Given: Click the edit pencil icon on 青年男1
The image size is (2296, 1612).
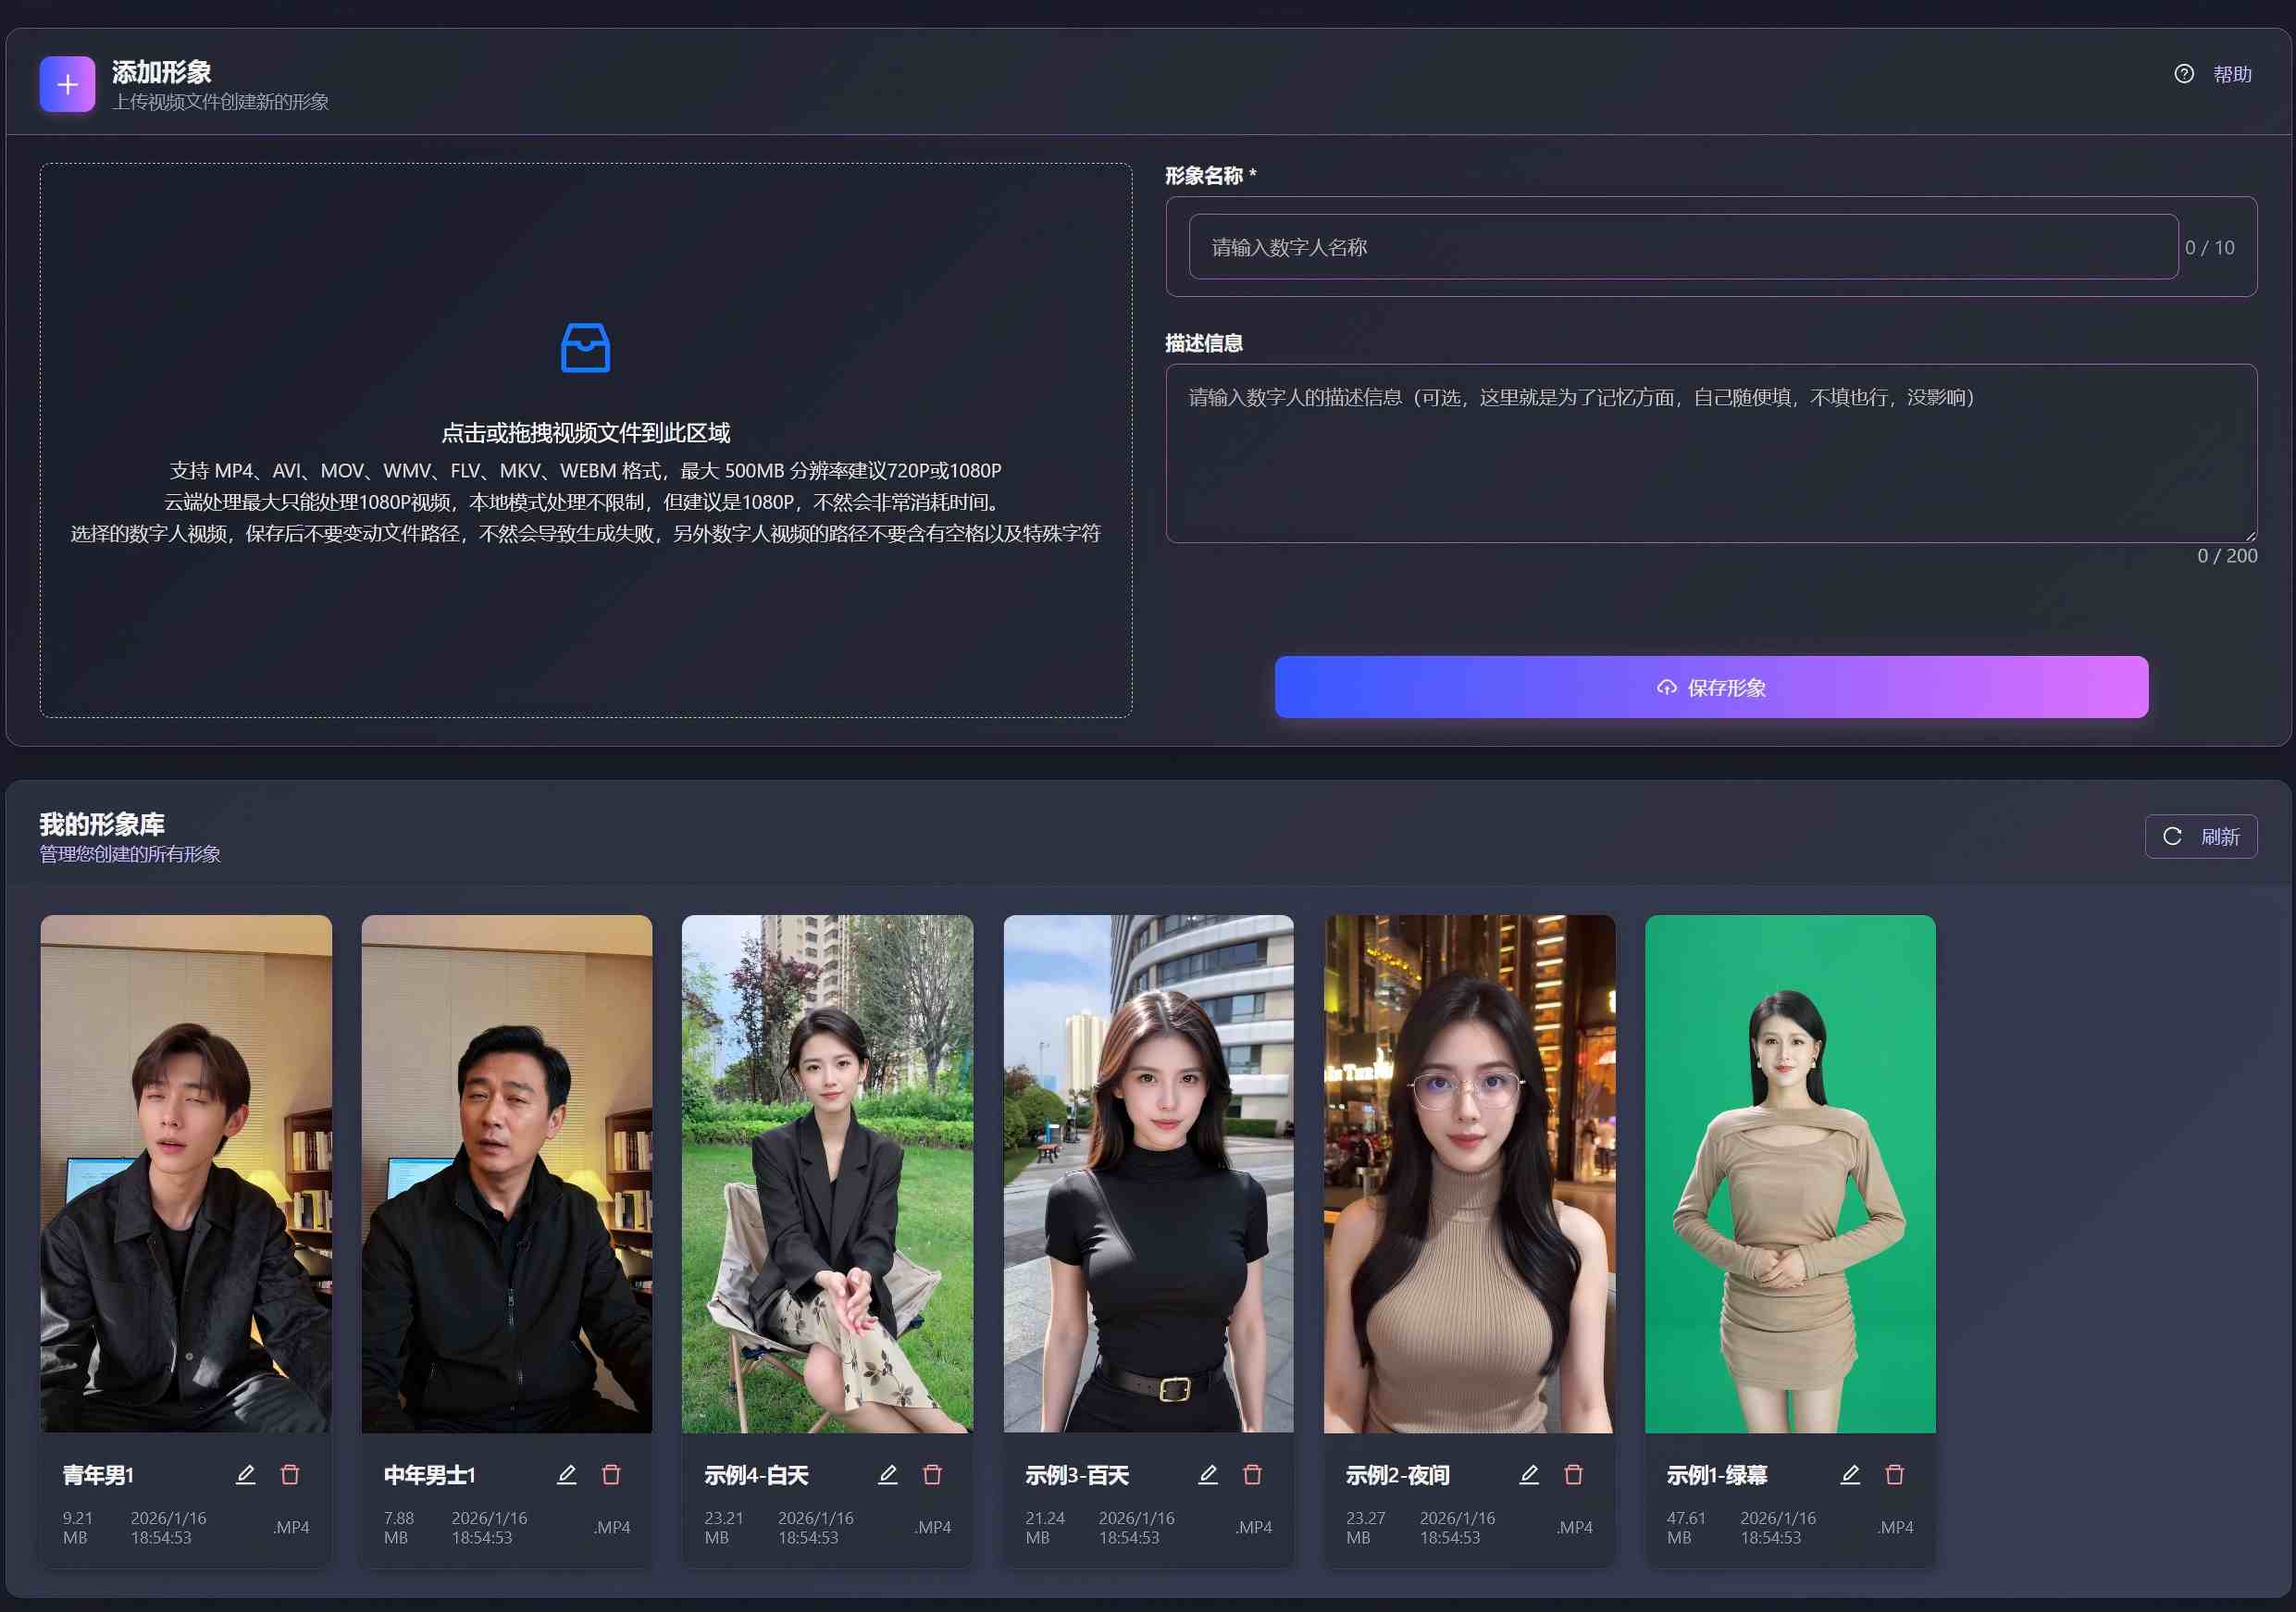Looking at the screenshot, I should pyautogui.click(x=245, y=1474).
